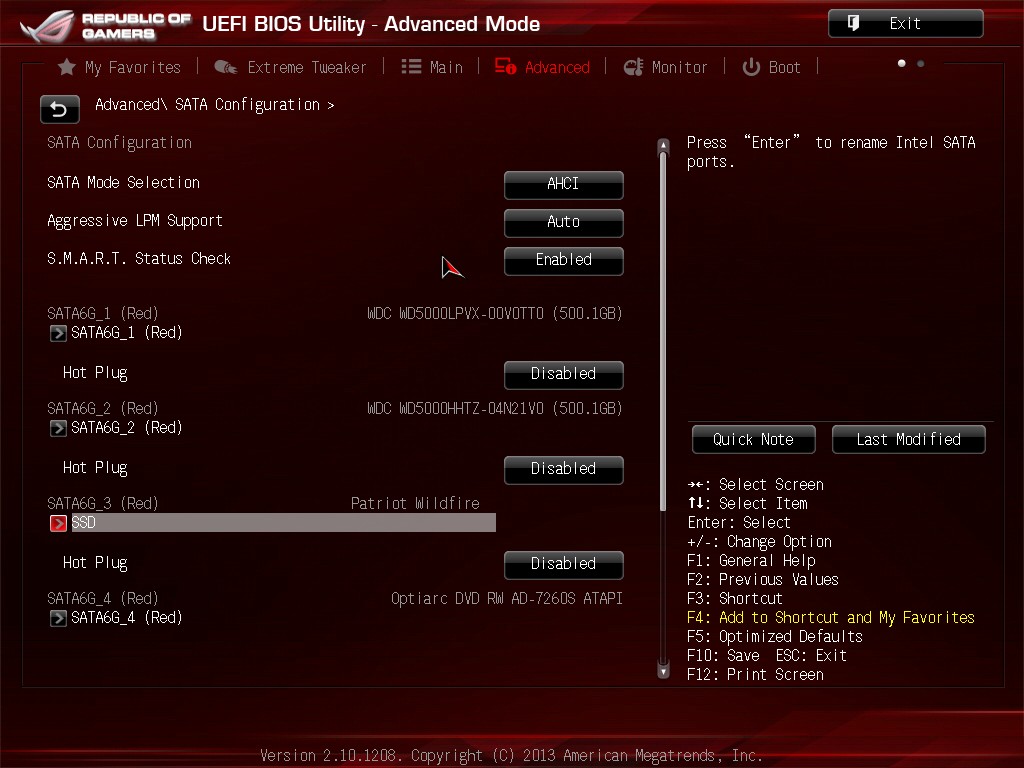
Task: Open the My Favorites tab
Action: [x=120, y=67]
